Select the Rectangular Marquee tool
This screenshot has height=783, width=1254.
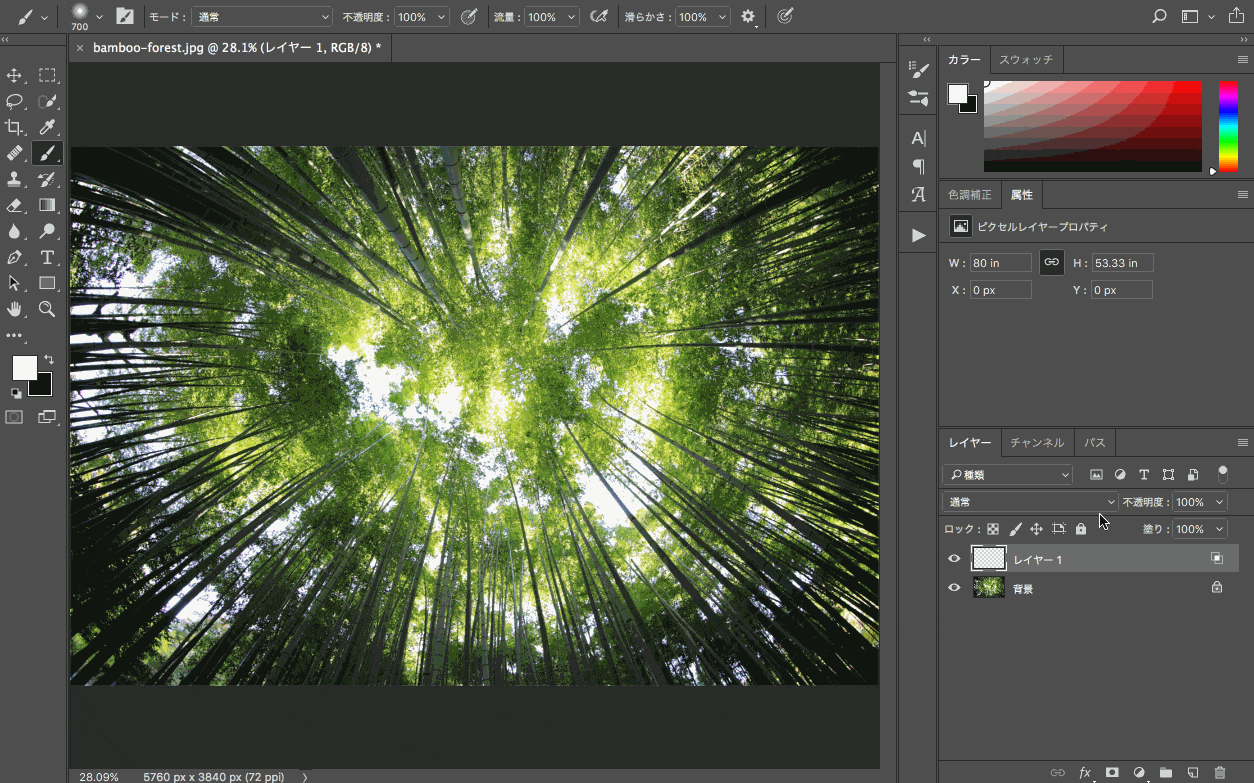point(47,75)
